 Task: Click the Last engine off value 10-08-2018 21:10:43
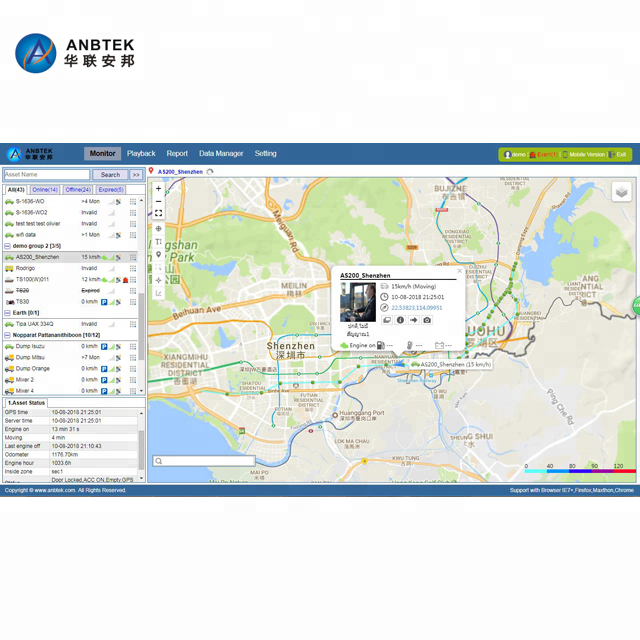[x=76, y=446]
